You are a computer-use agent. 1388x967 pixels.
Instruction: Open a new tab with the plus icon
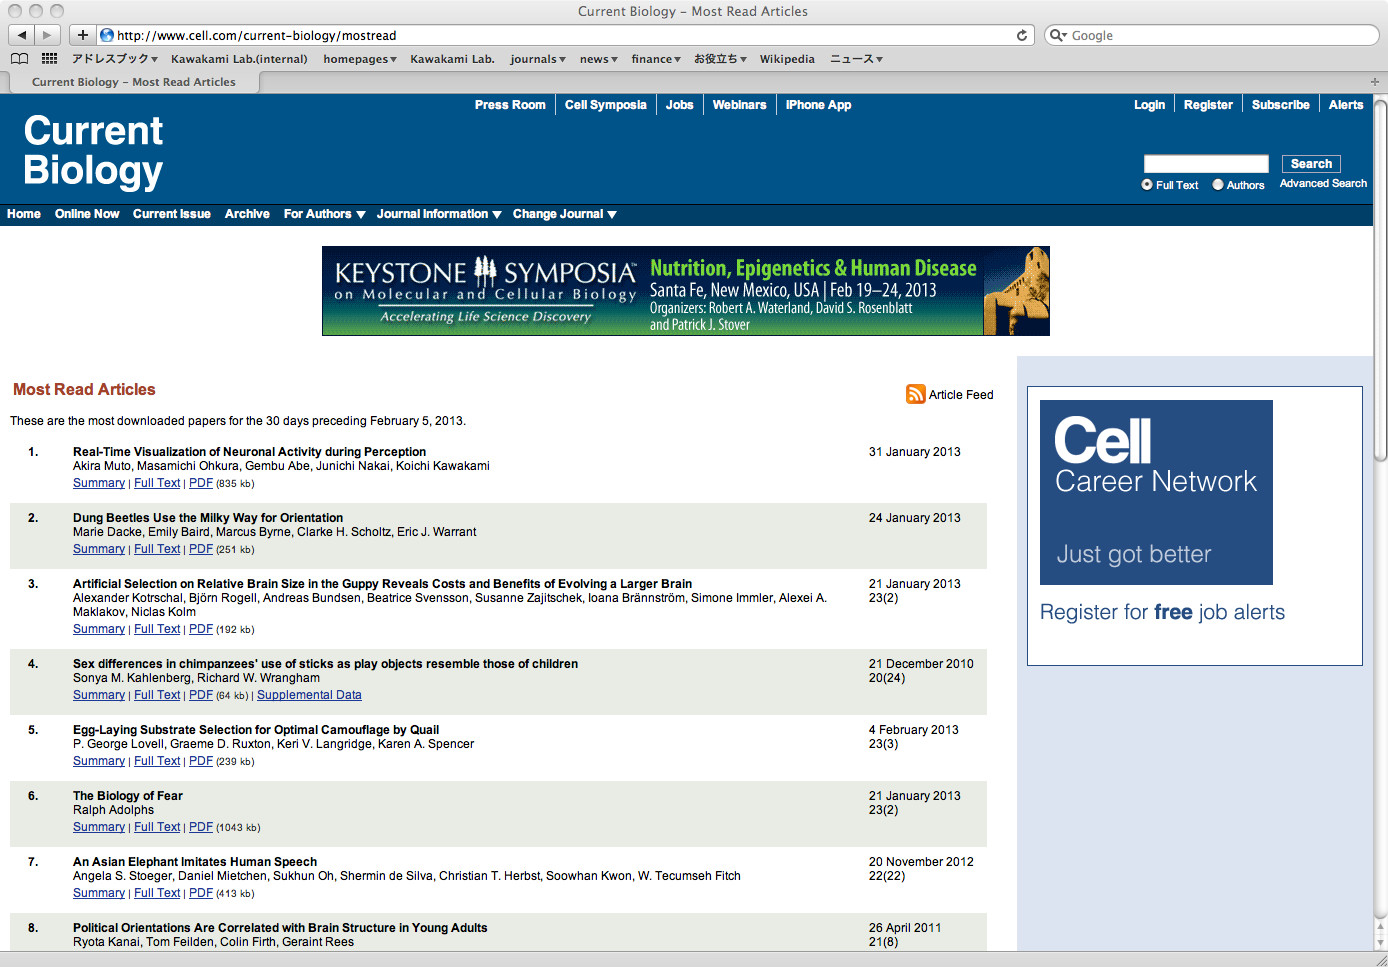(x=1374, y=82)
